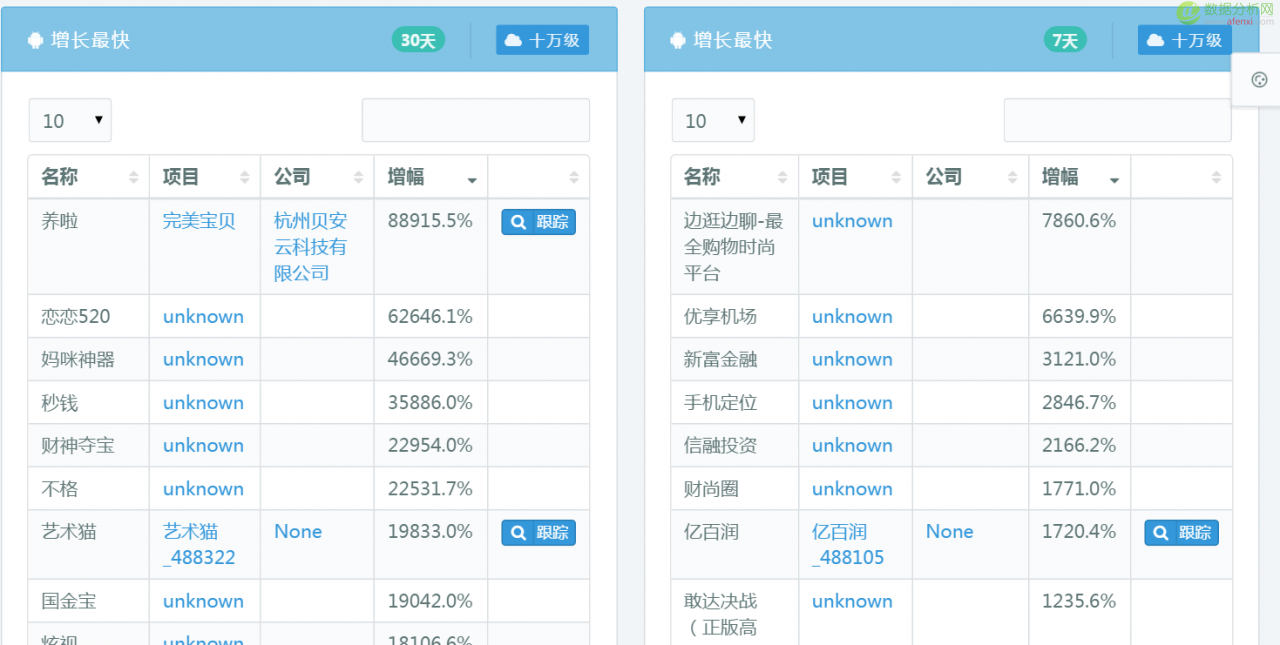Click unknown link in 秒钱 row
This screenshot has width=1280, height=645.
[x=203, y=403]
